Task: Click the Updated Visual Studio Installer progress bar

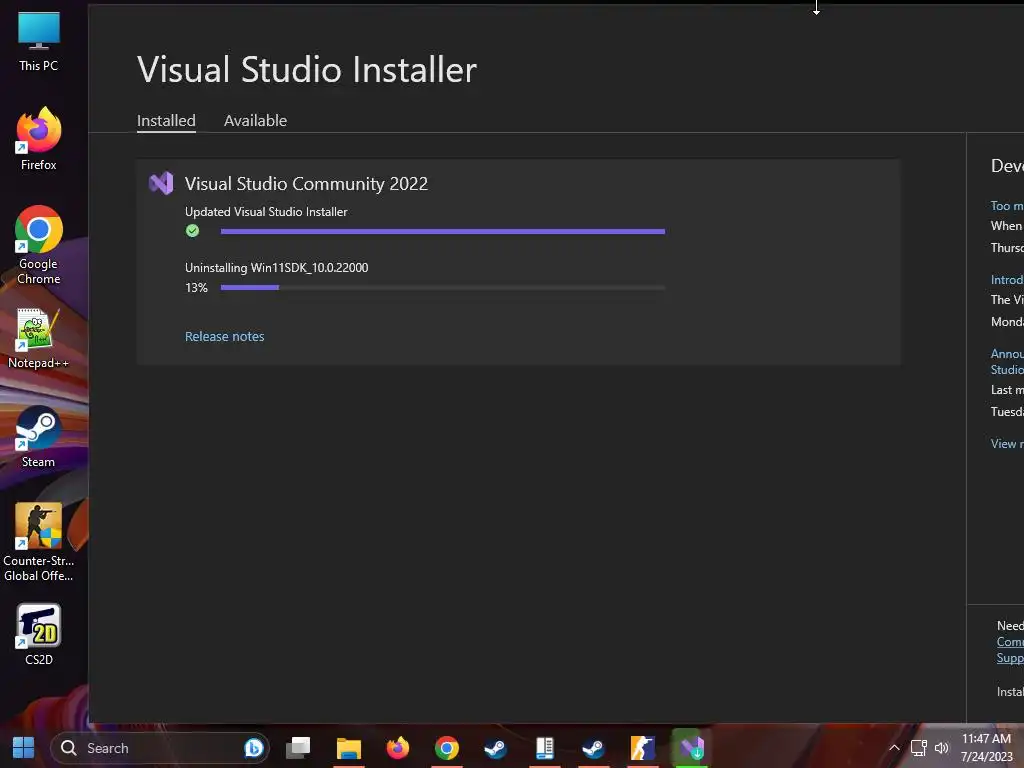Action: [443, 231]
